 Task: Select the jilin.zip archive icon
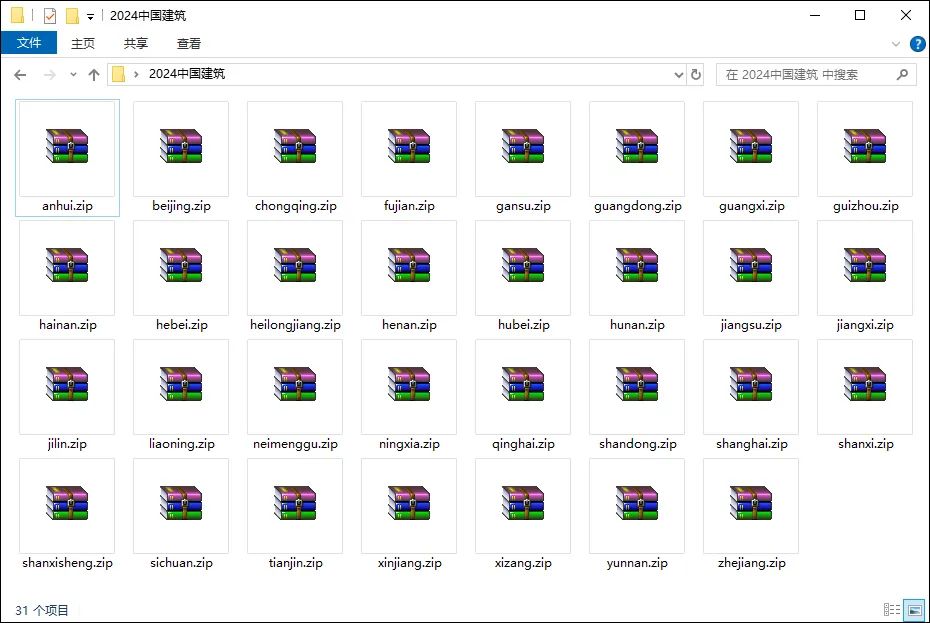point(67,384)
